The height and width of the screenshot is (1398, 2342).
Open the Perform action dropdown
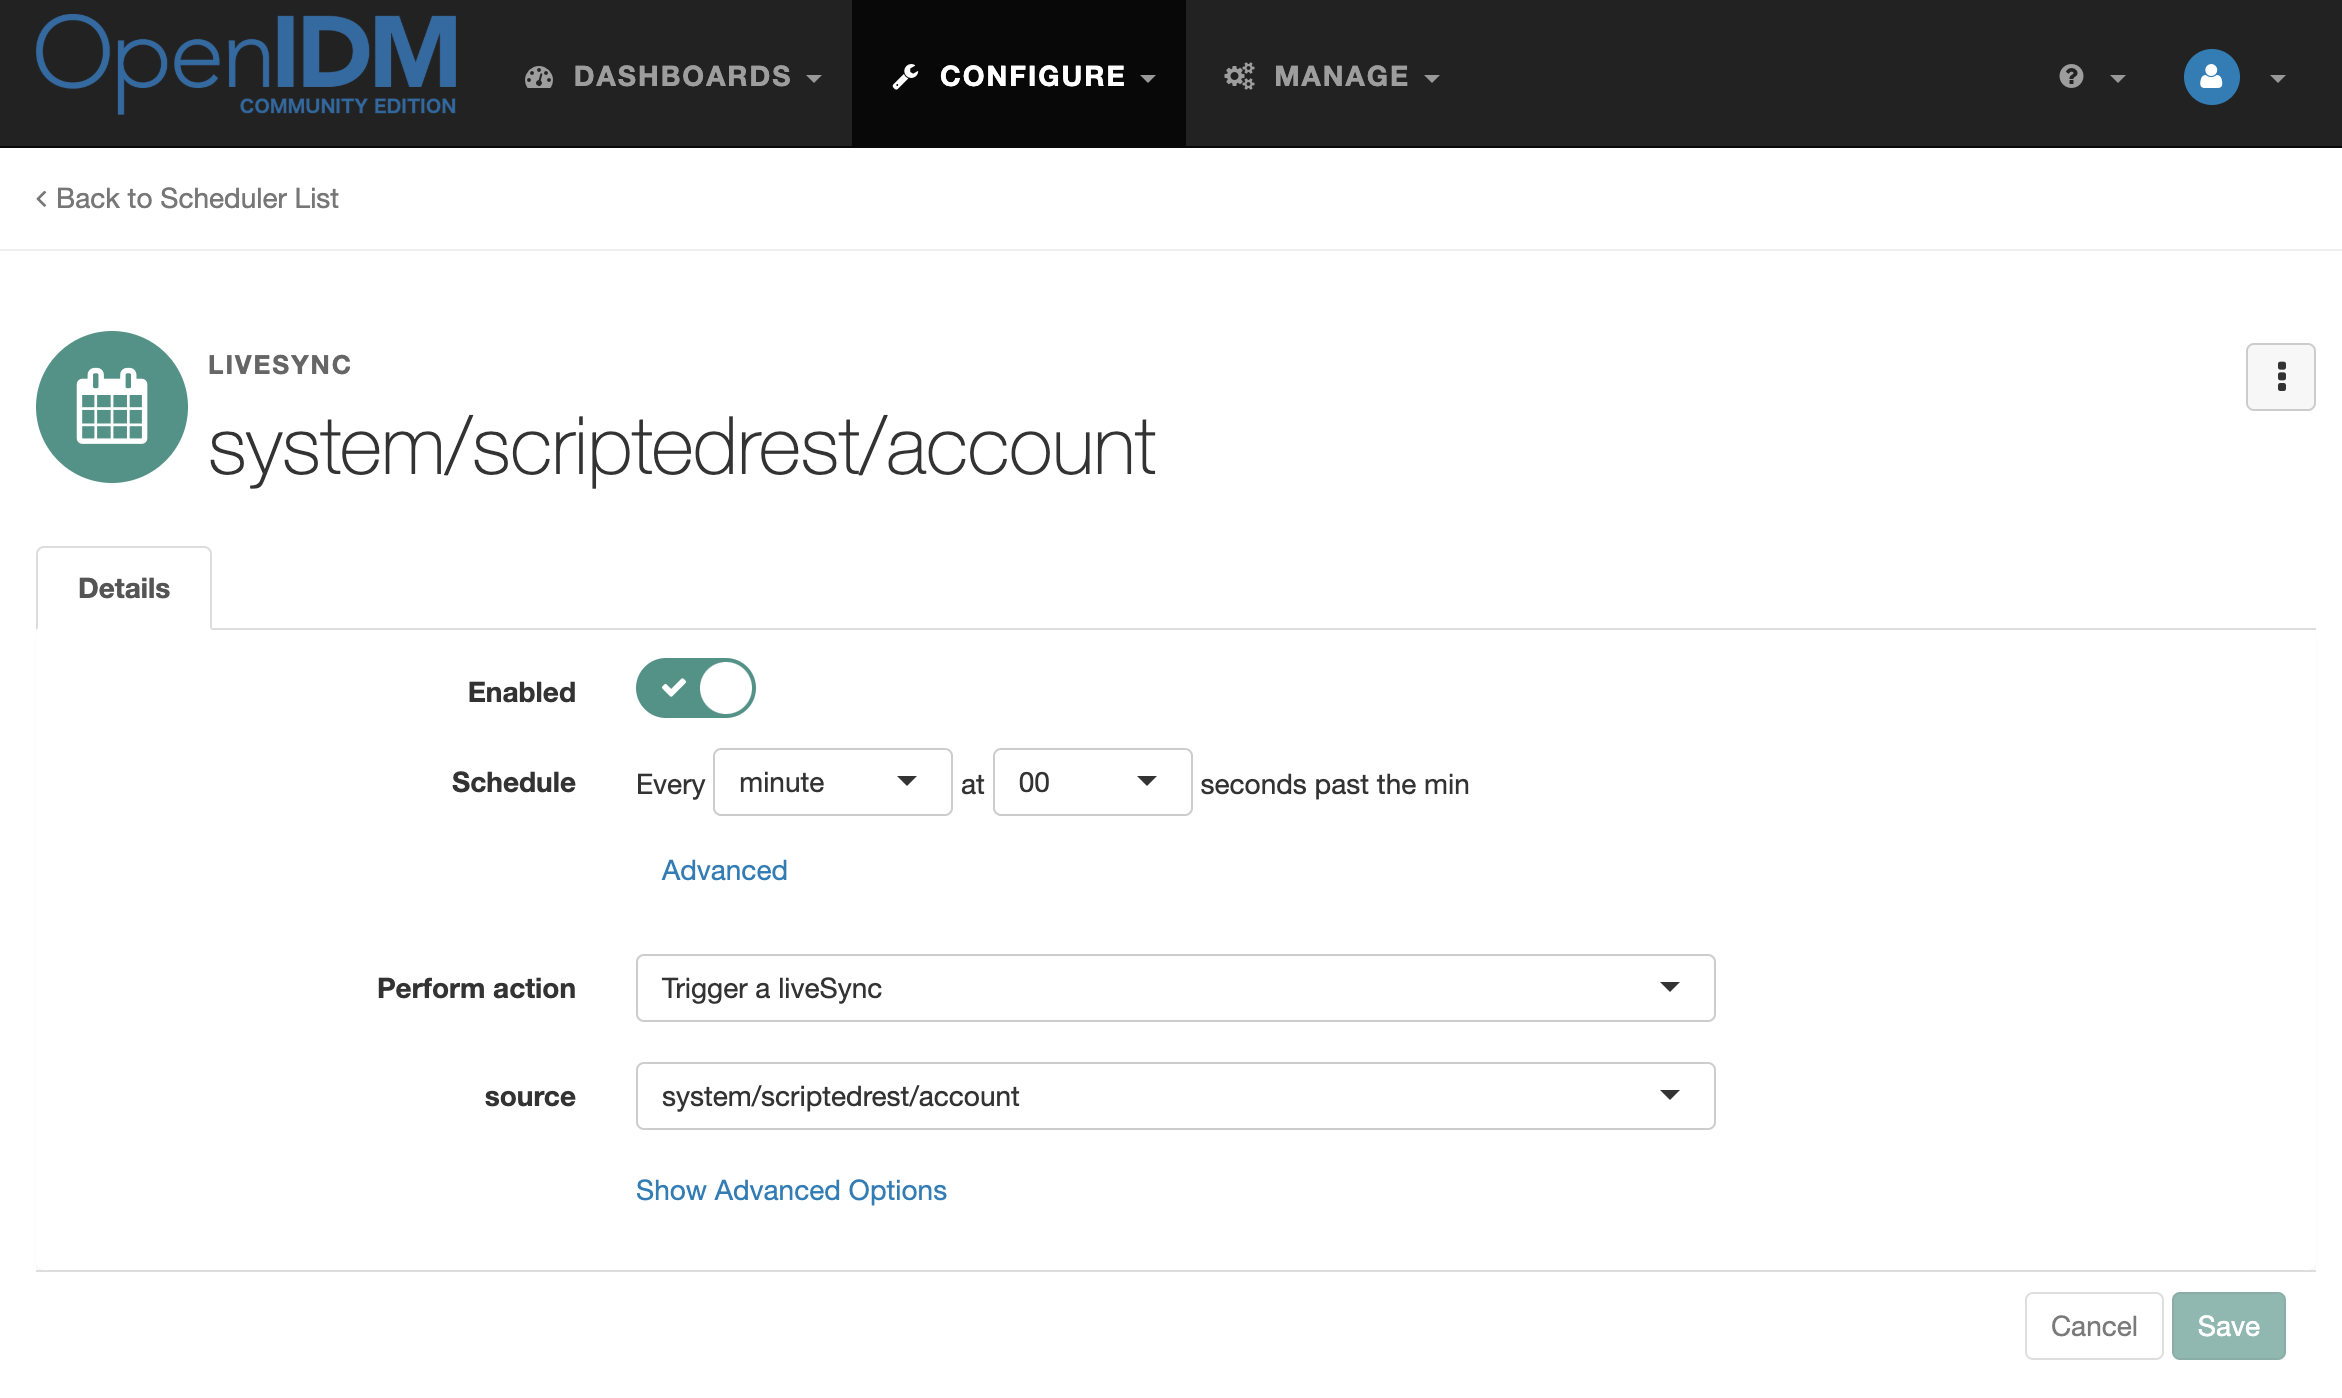click(1175, 988)
